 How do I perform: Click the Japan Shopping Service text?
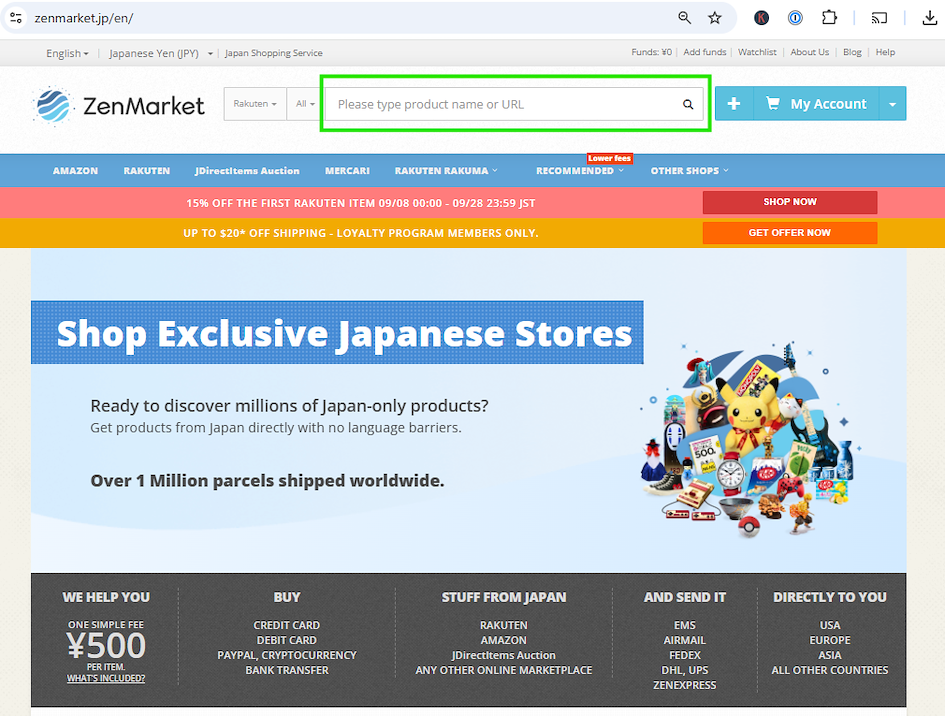click(274, 53)
